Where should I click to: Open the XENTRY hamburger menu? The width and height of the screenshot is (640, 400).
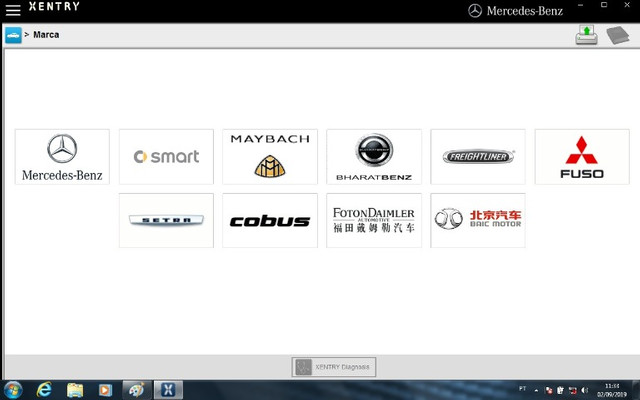tap(13, 10)
